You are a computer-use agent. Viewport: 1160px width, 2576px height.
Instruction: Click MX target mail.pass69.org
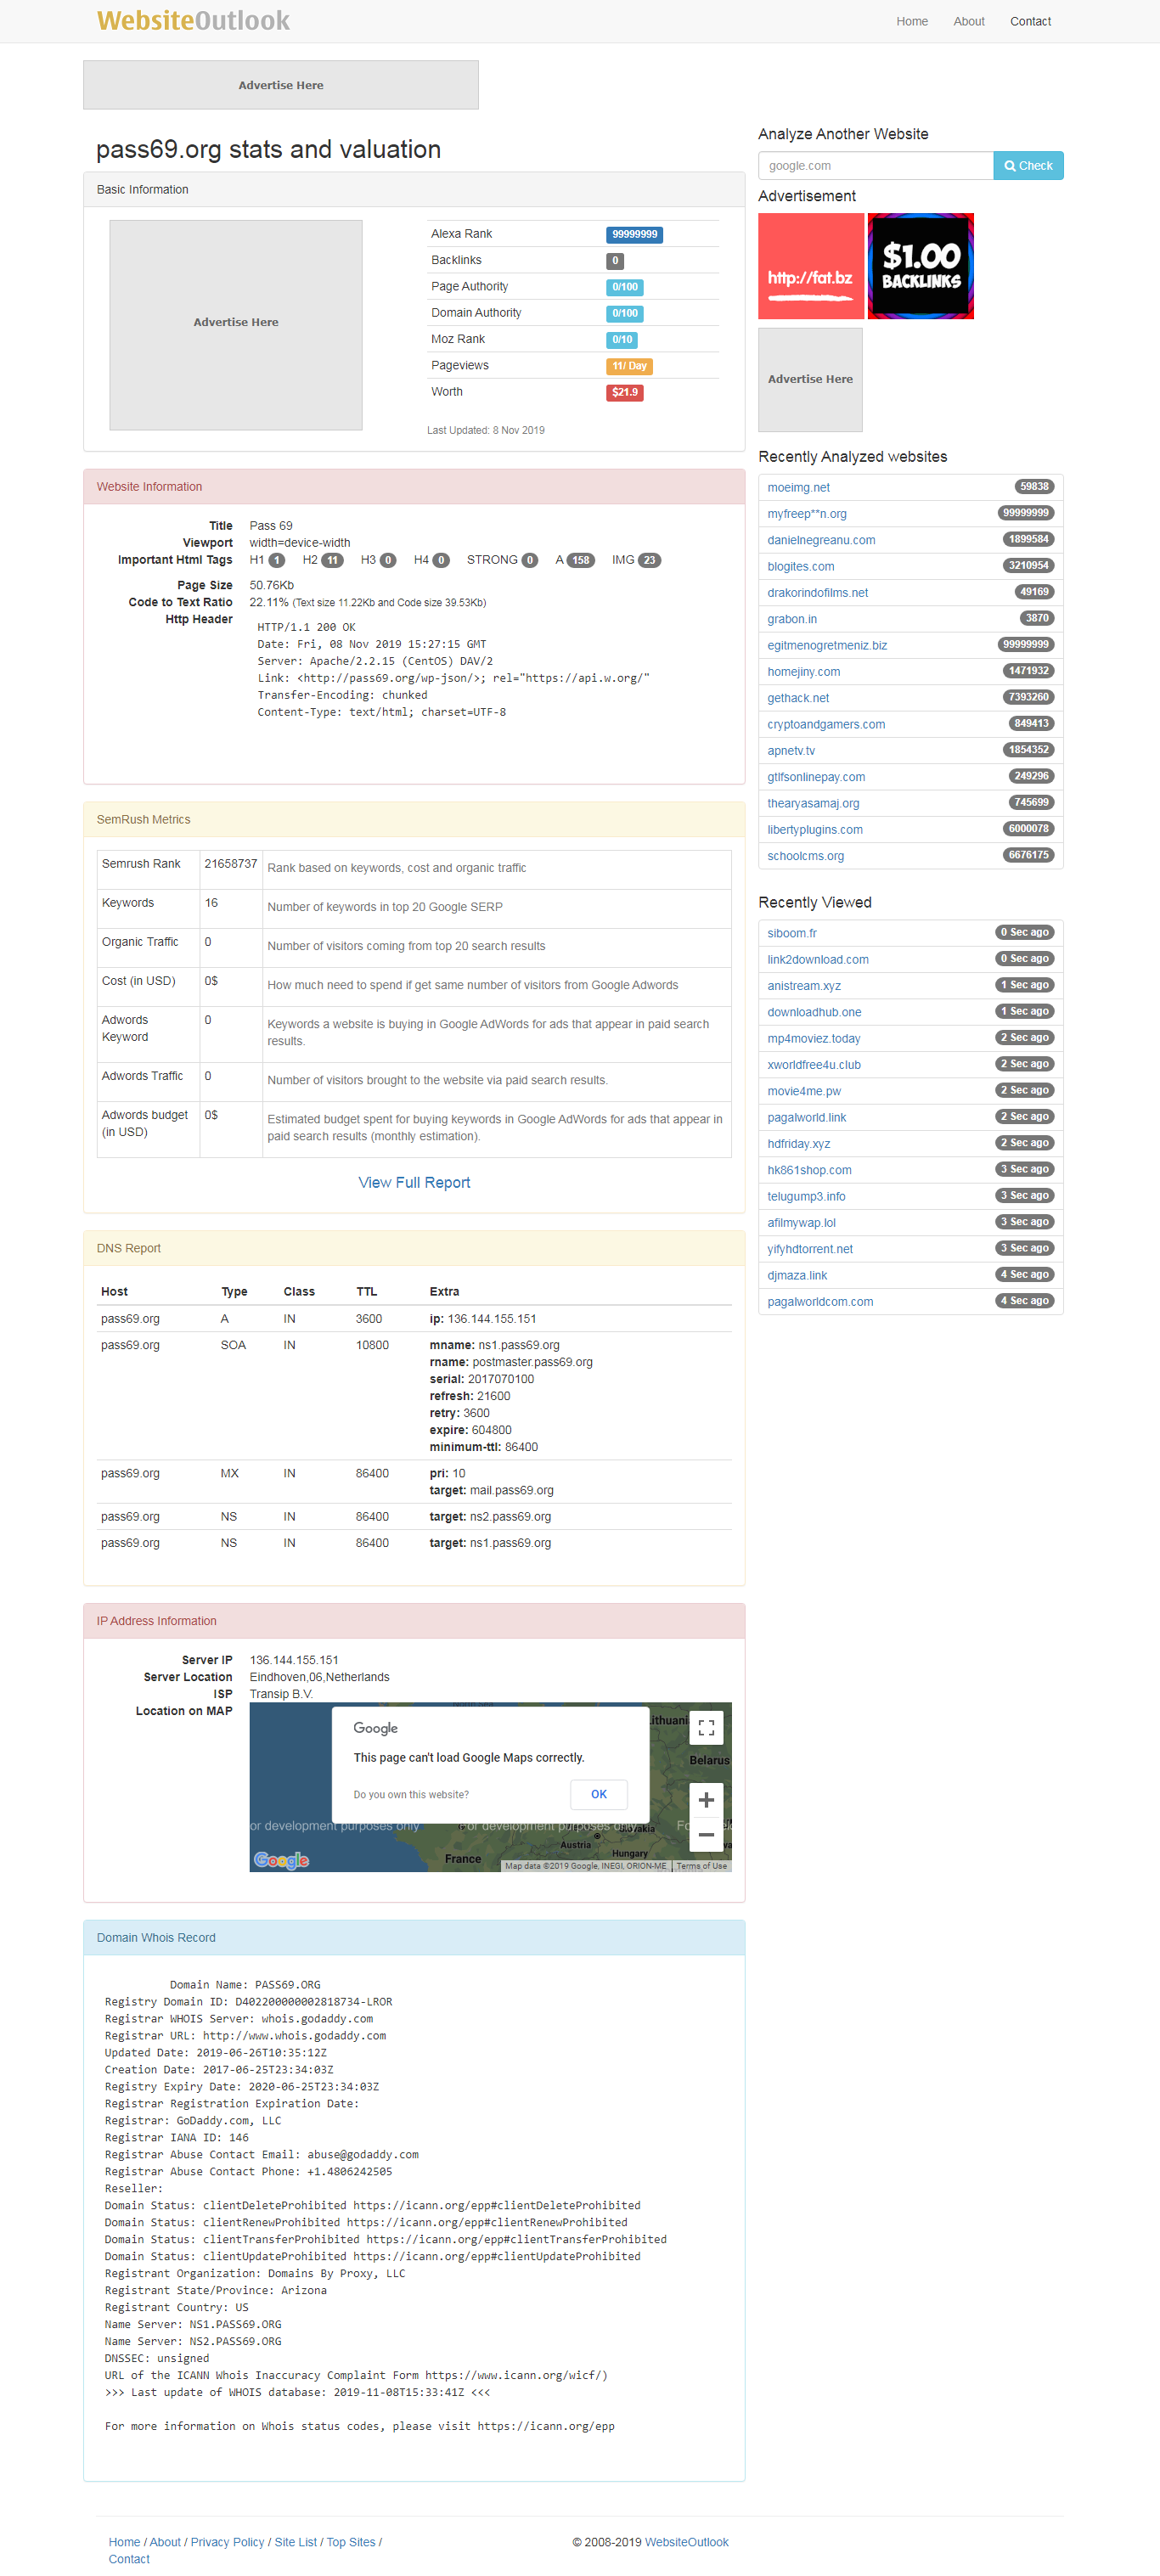[511, 1490]
